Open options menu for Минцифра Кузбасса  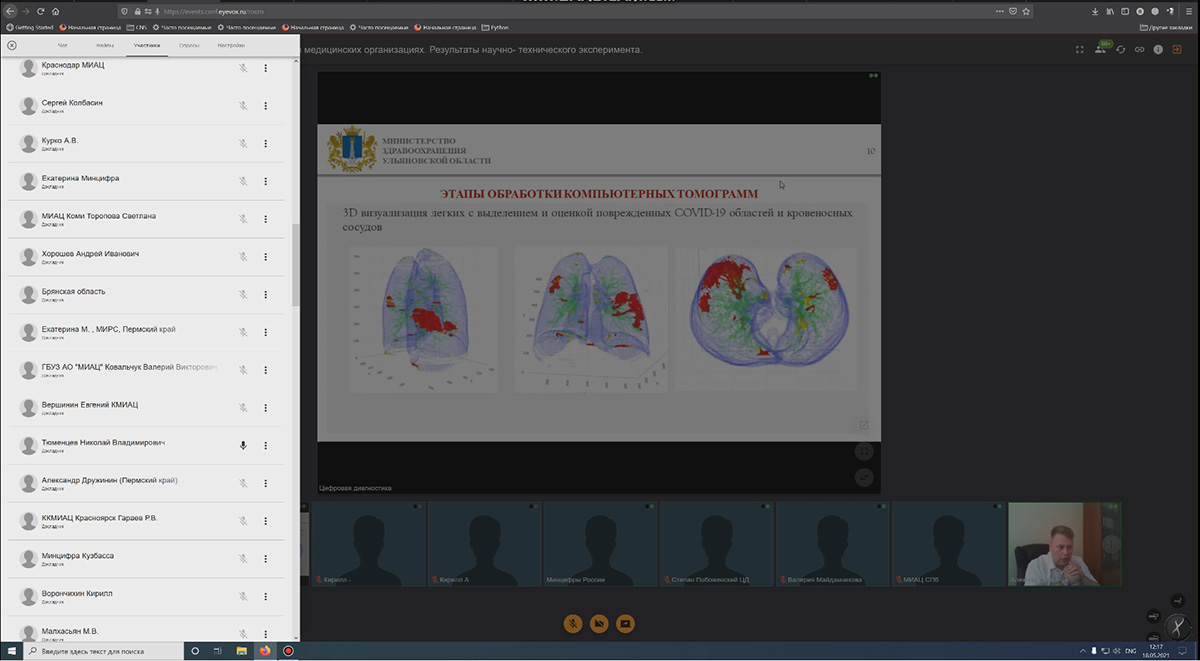tap(266, 559)
